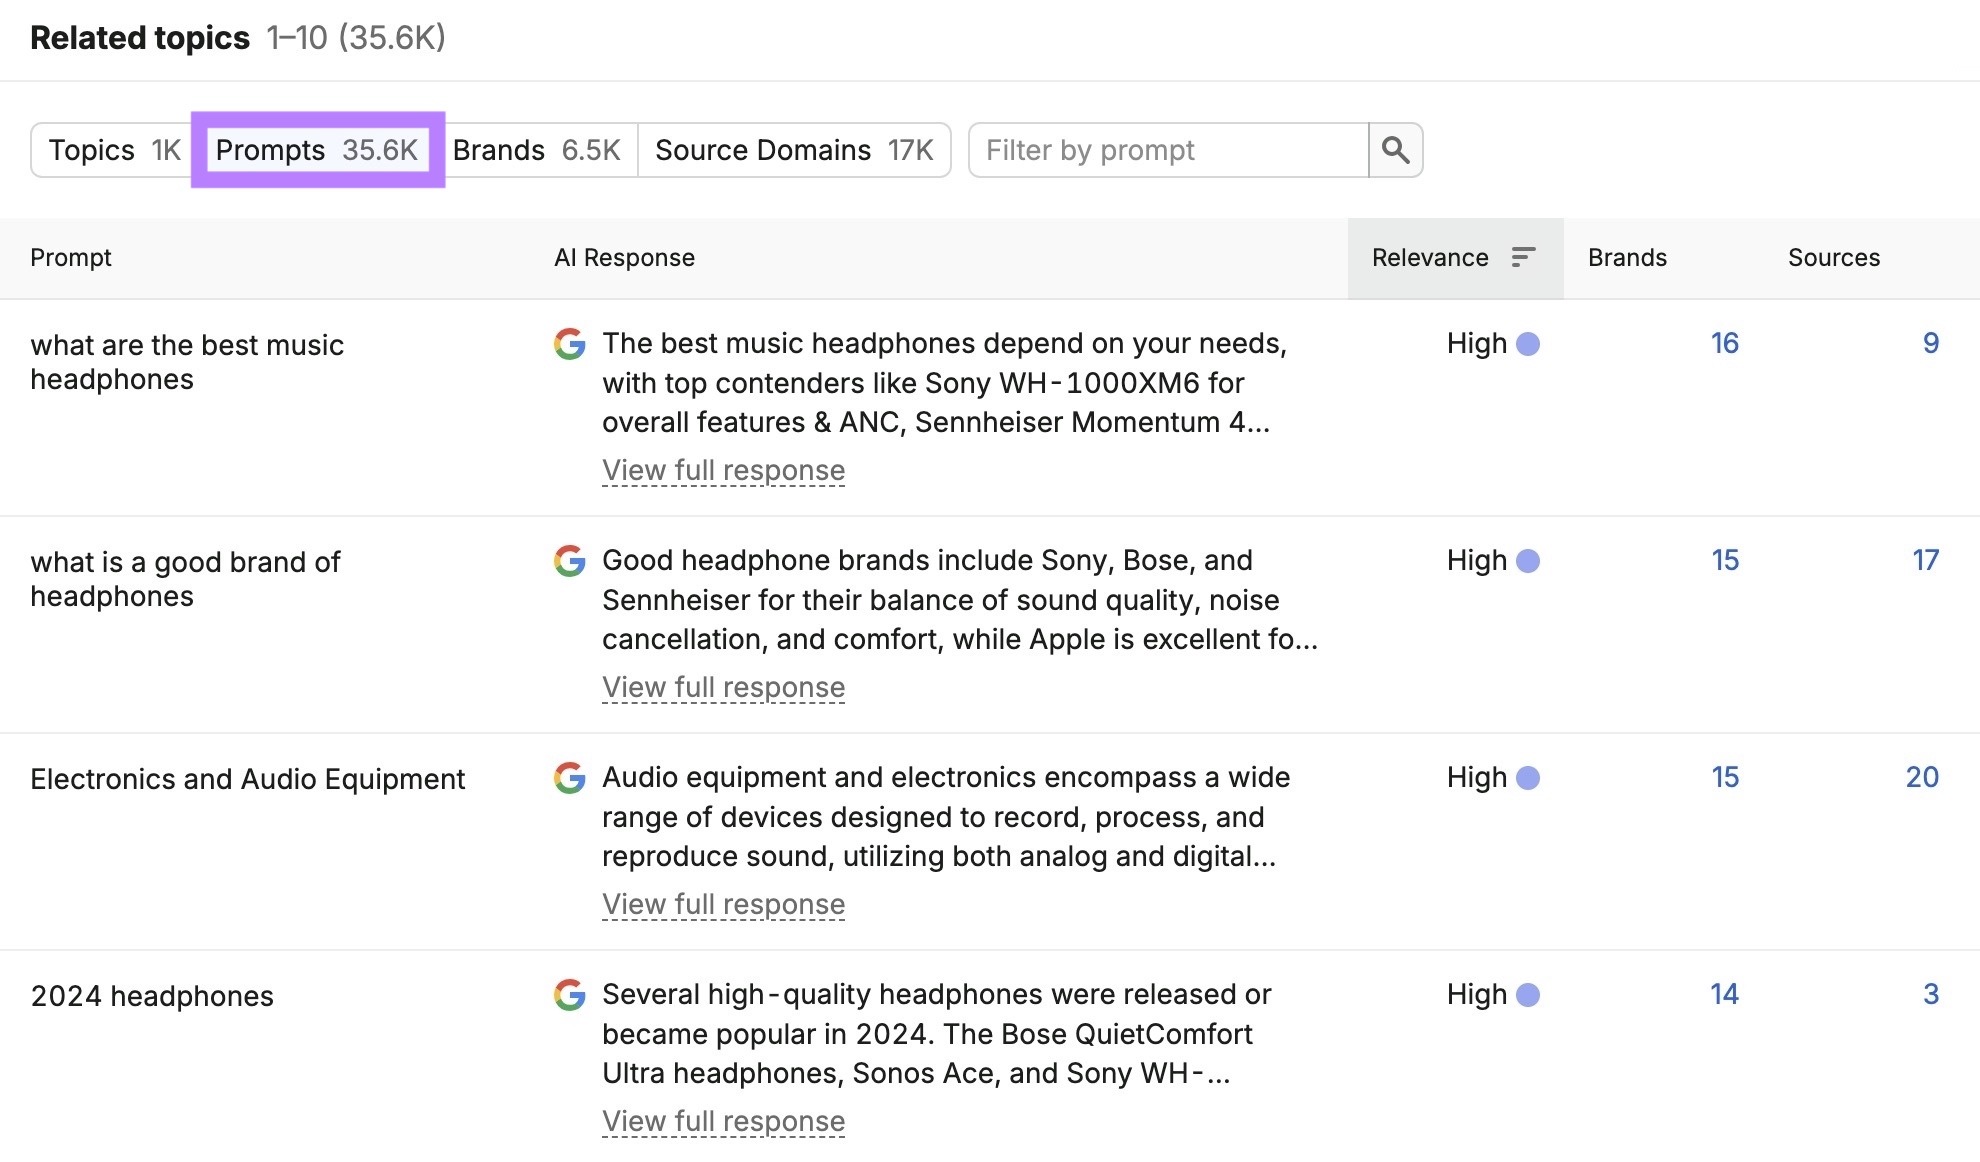View full response for good brand of headphones
Image resolution: width=1980 pixels, height=1162 pixels.
[x=723, y=687]
